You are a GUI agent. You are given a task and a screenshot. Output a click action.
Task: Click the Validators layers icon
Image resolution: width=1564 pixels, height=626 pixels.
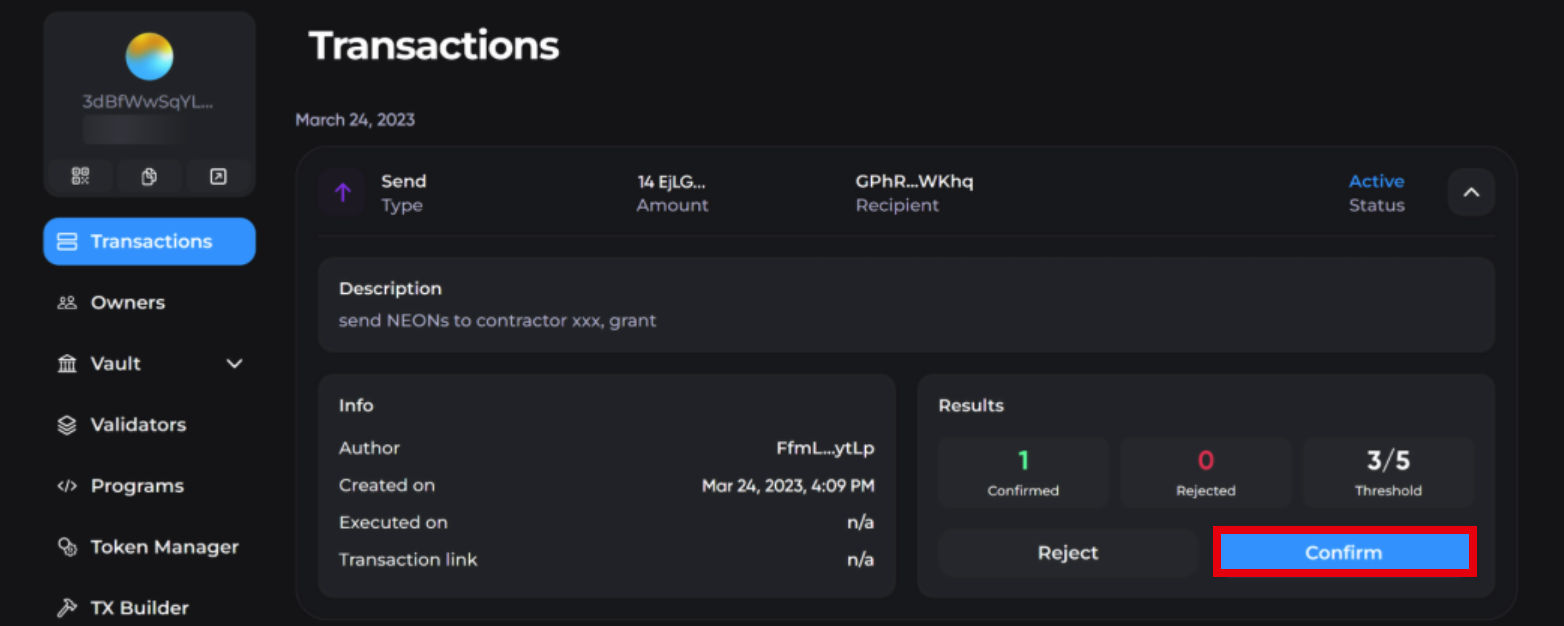(x=67, y=425)
